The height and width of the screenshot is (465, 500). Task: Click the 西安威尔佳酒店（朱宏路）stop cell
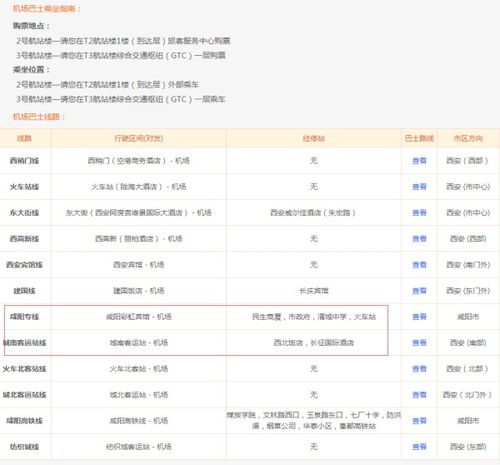pos(314,213)
